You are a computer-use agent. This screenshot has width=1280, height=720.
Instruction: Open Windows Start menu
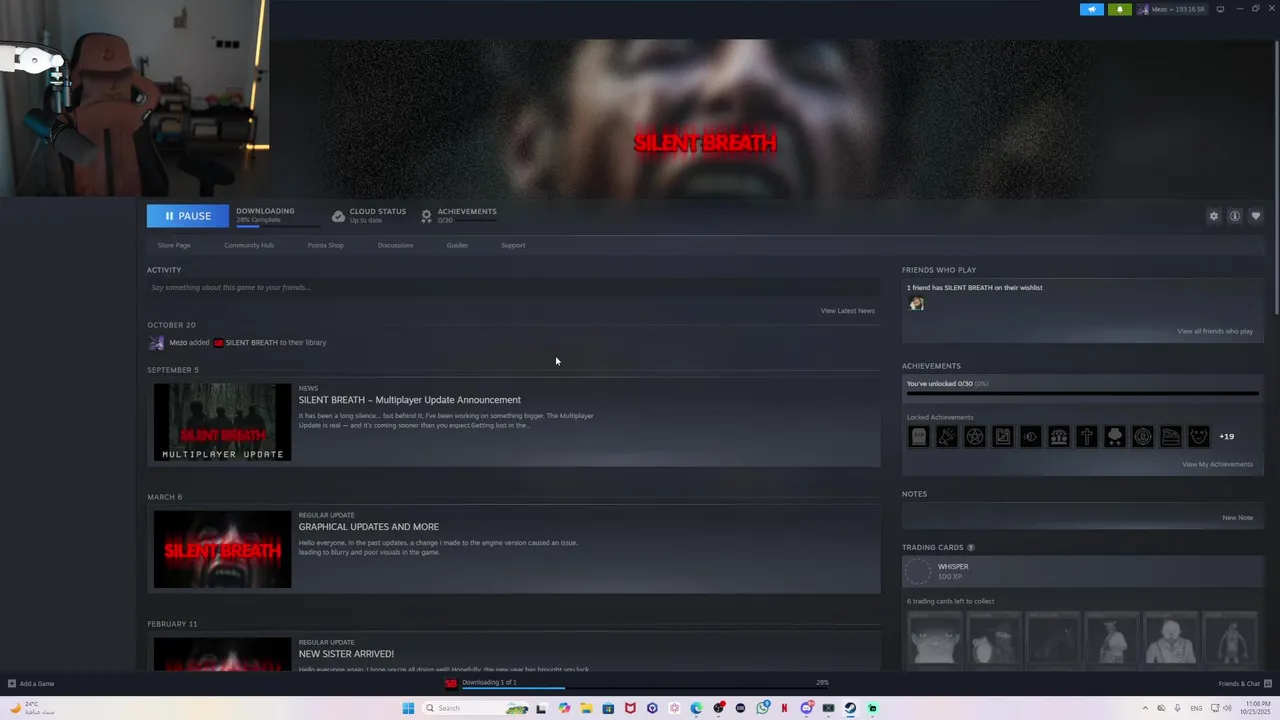(x=408, y=708)
